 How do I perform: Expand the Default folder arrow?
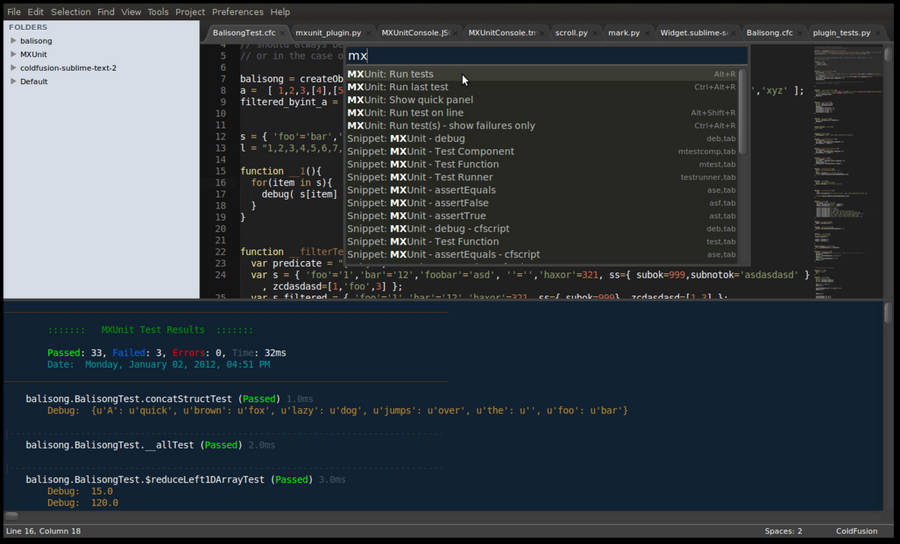[13, 81]
